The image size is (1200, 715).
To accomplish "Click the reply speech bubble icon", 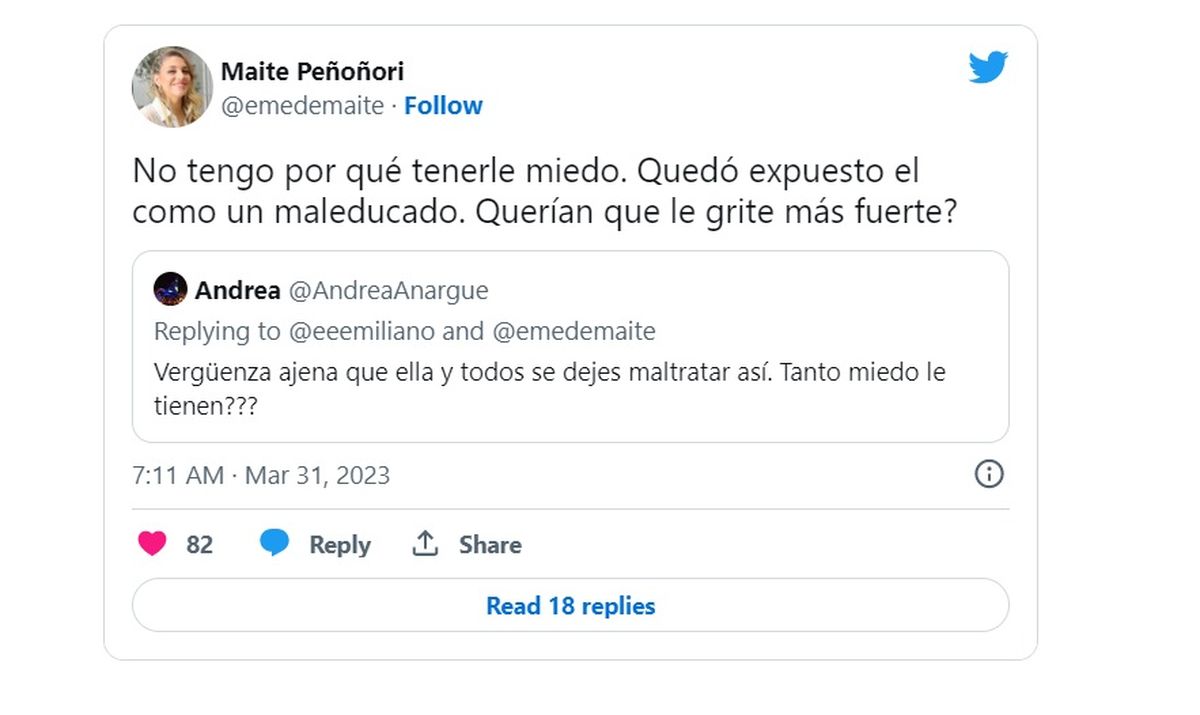I will (x=275, y=544).
